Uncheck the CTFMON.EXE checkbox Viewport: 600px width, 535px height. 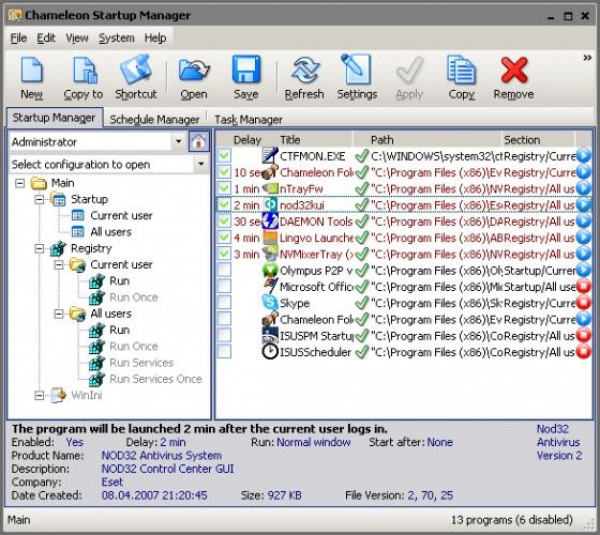pyautogui.click(x=224, y=156)
